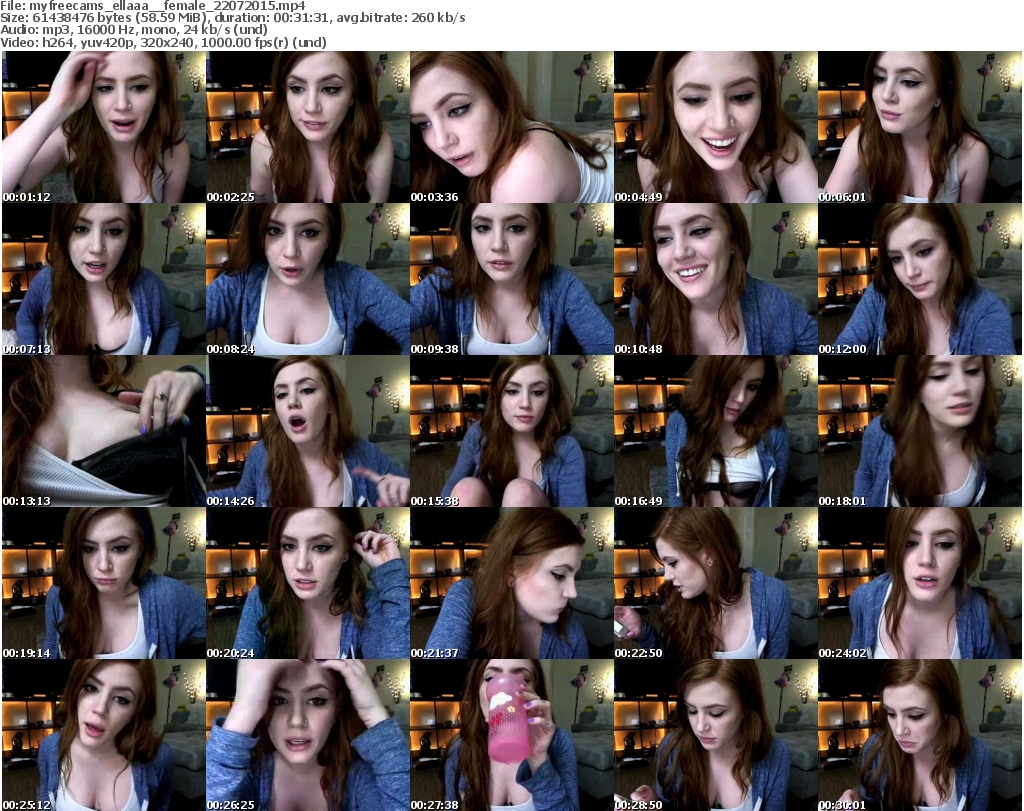Select the thumbnail stamped 00:25:12
1024x811 pixels.
[x=104, y=735]
